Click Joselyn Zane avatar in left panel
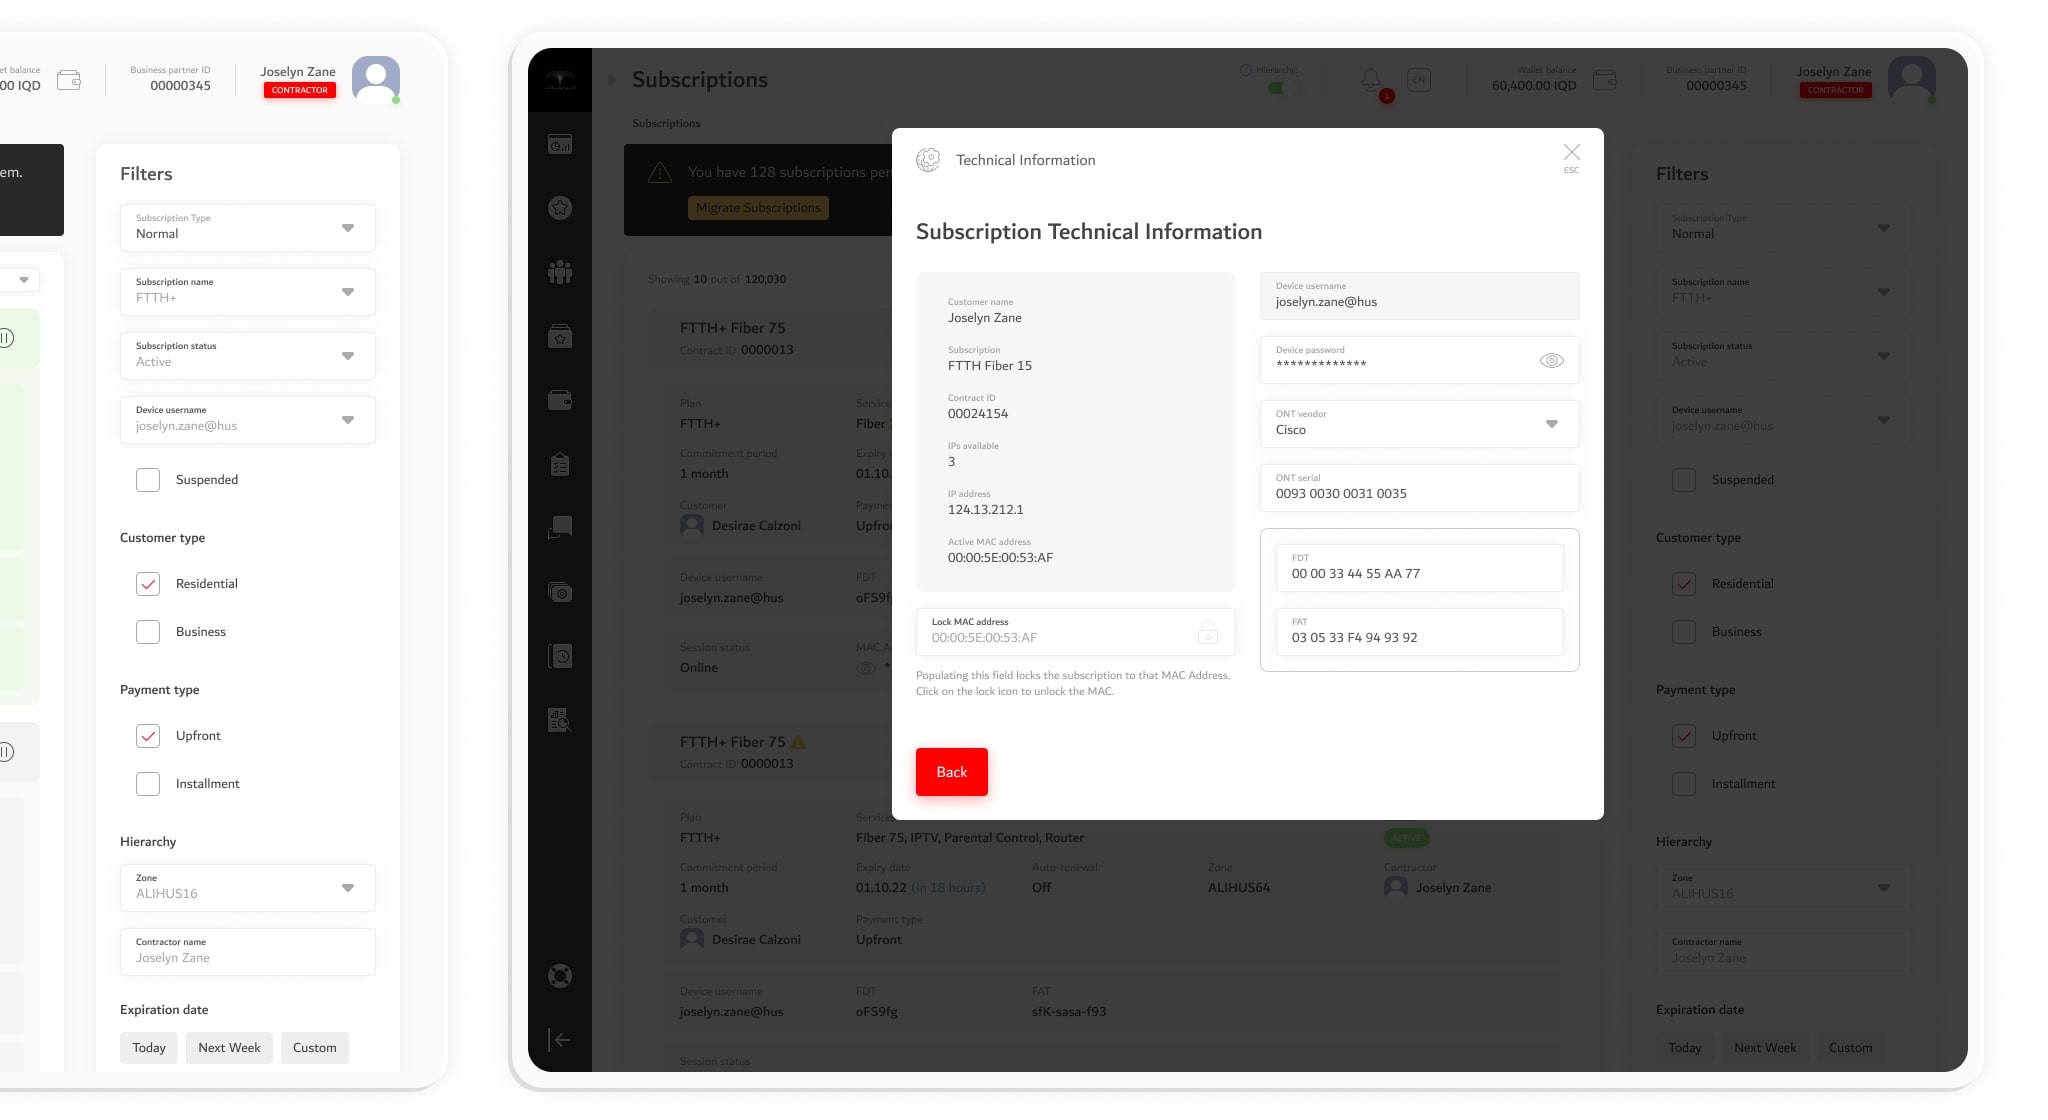The height and width of the screenshot is (1120, 2048). (376, 79)
